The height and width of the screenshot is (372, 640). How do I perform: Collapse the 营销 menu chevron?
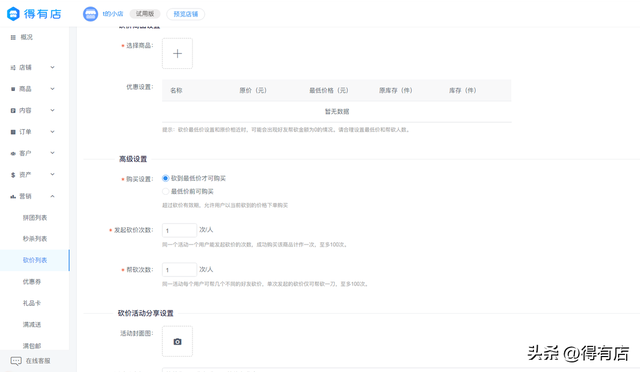52,196
